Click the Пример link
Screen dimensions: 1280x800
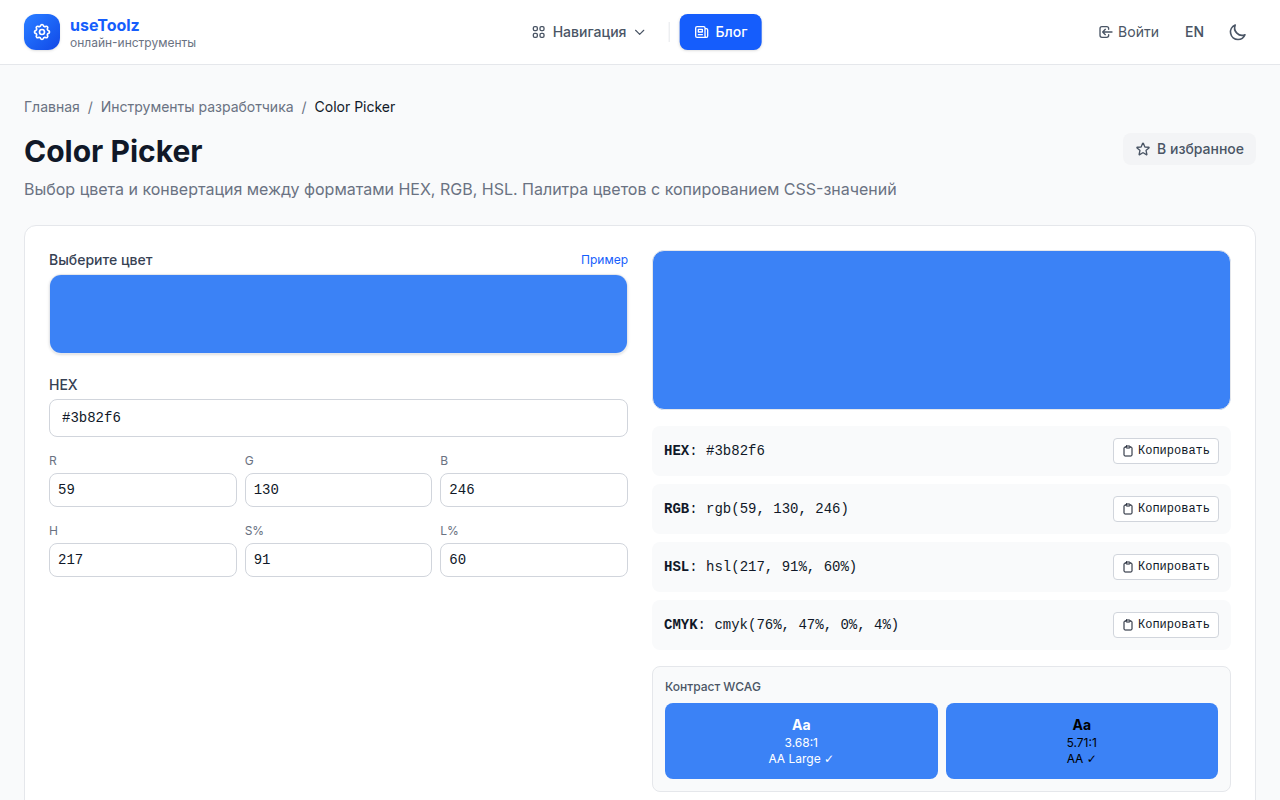point(605,260)
